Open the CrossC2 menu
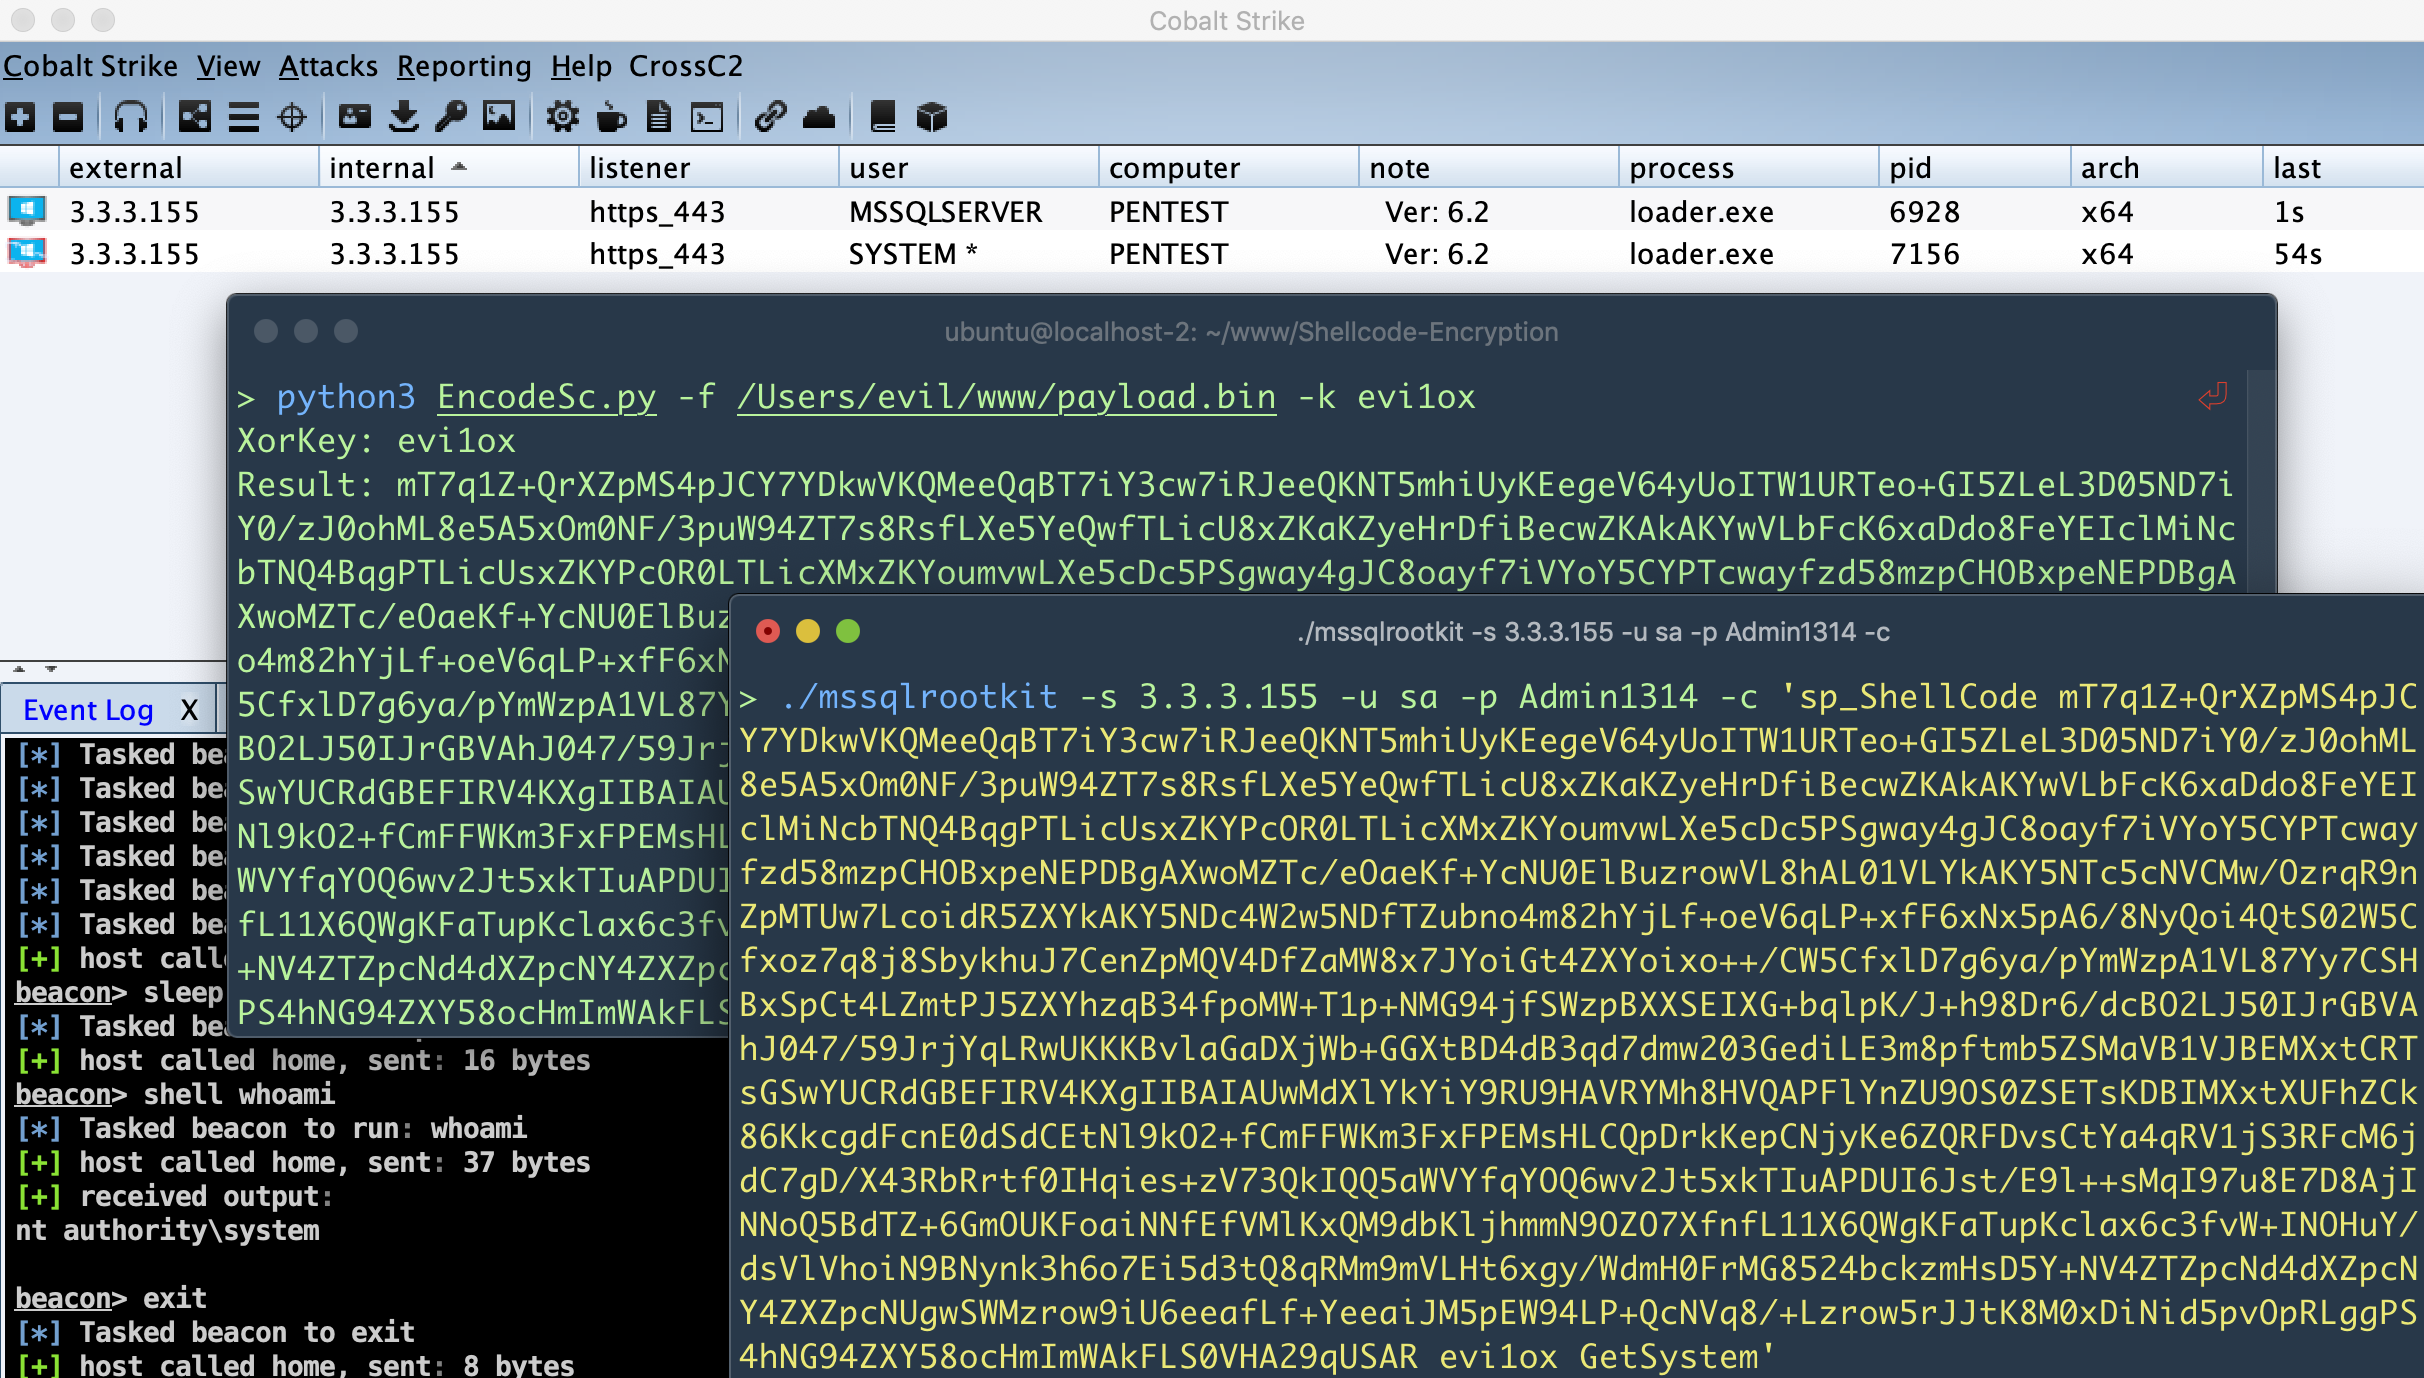The image size is (2424, 1378). tap(686, 66)
